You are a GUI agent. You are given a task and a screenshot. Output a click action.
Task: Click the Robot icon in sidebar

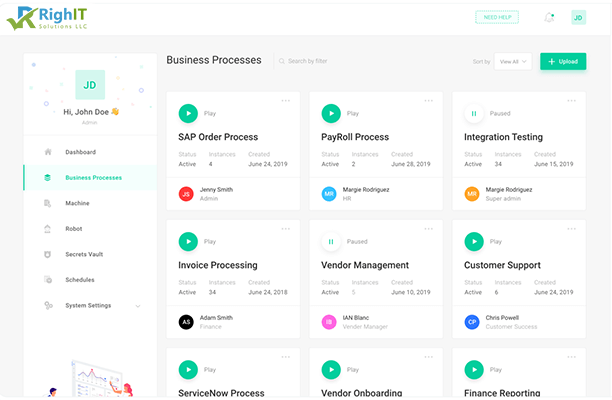point(47,229)
